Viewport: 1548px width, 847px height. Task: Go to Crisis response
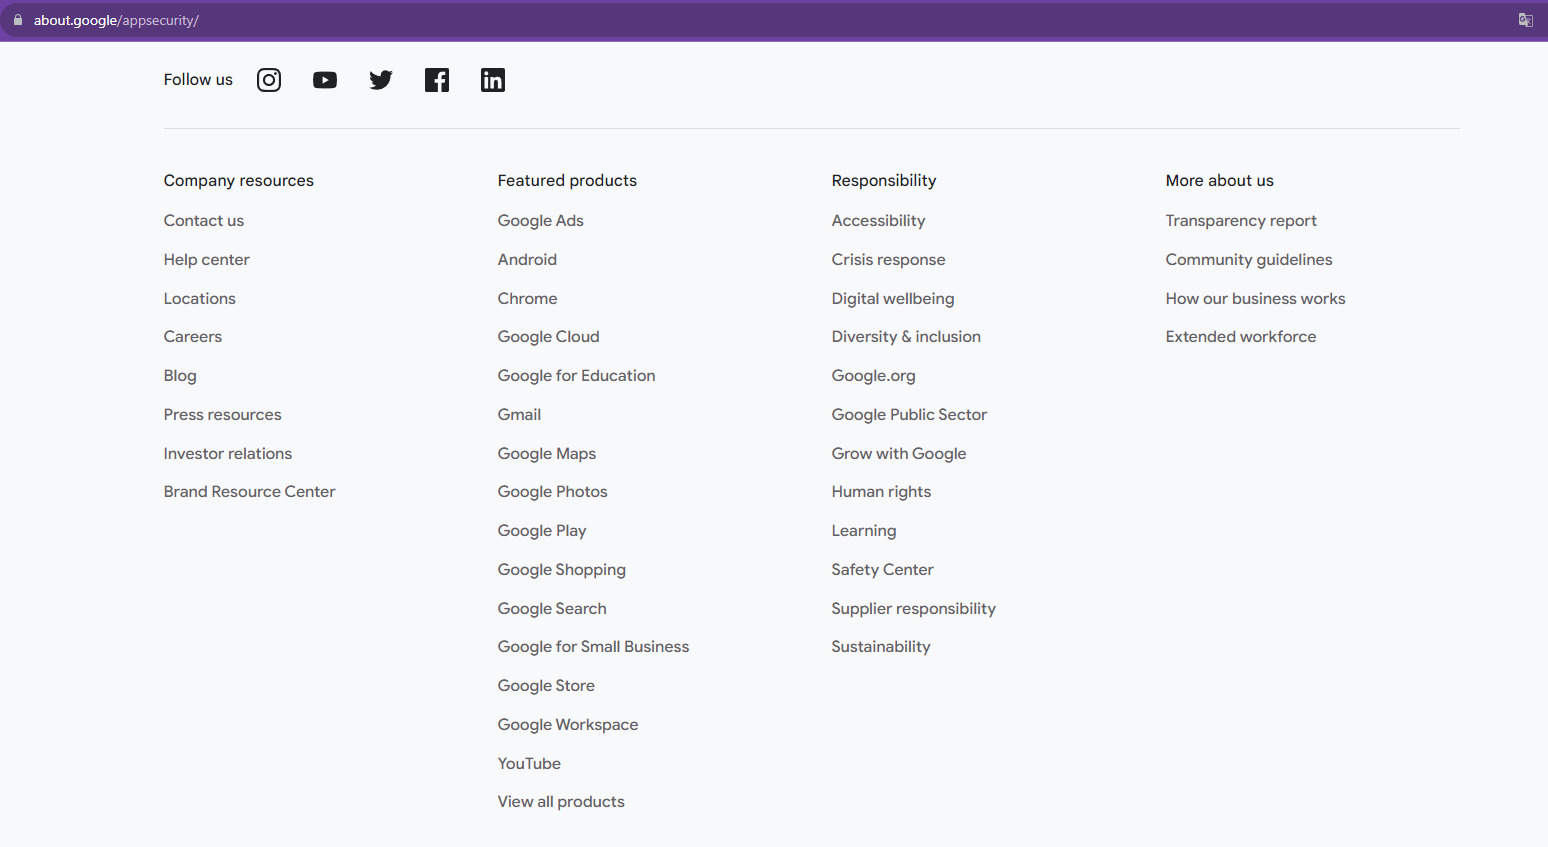[x=889, y=260]
